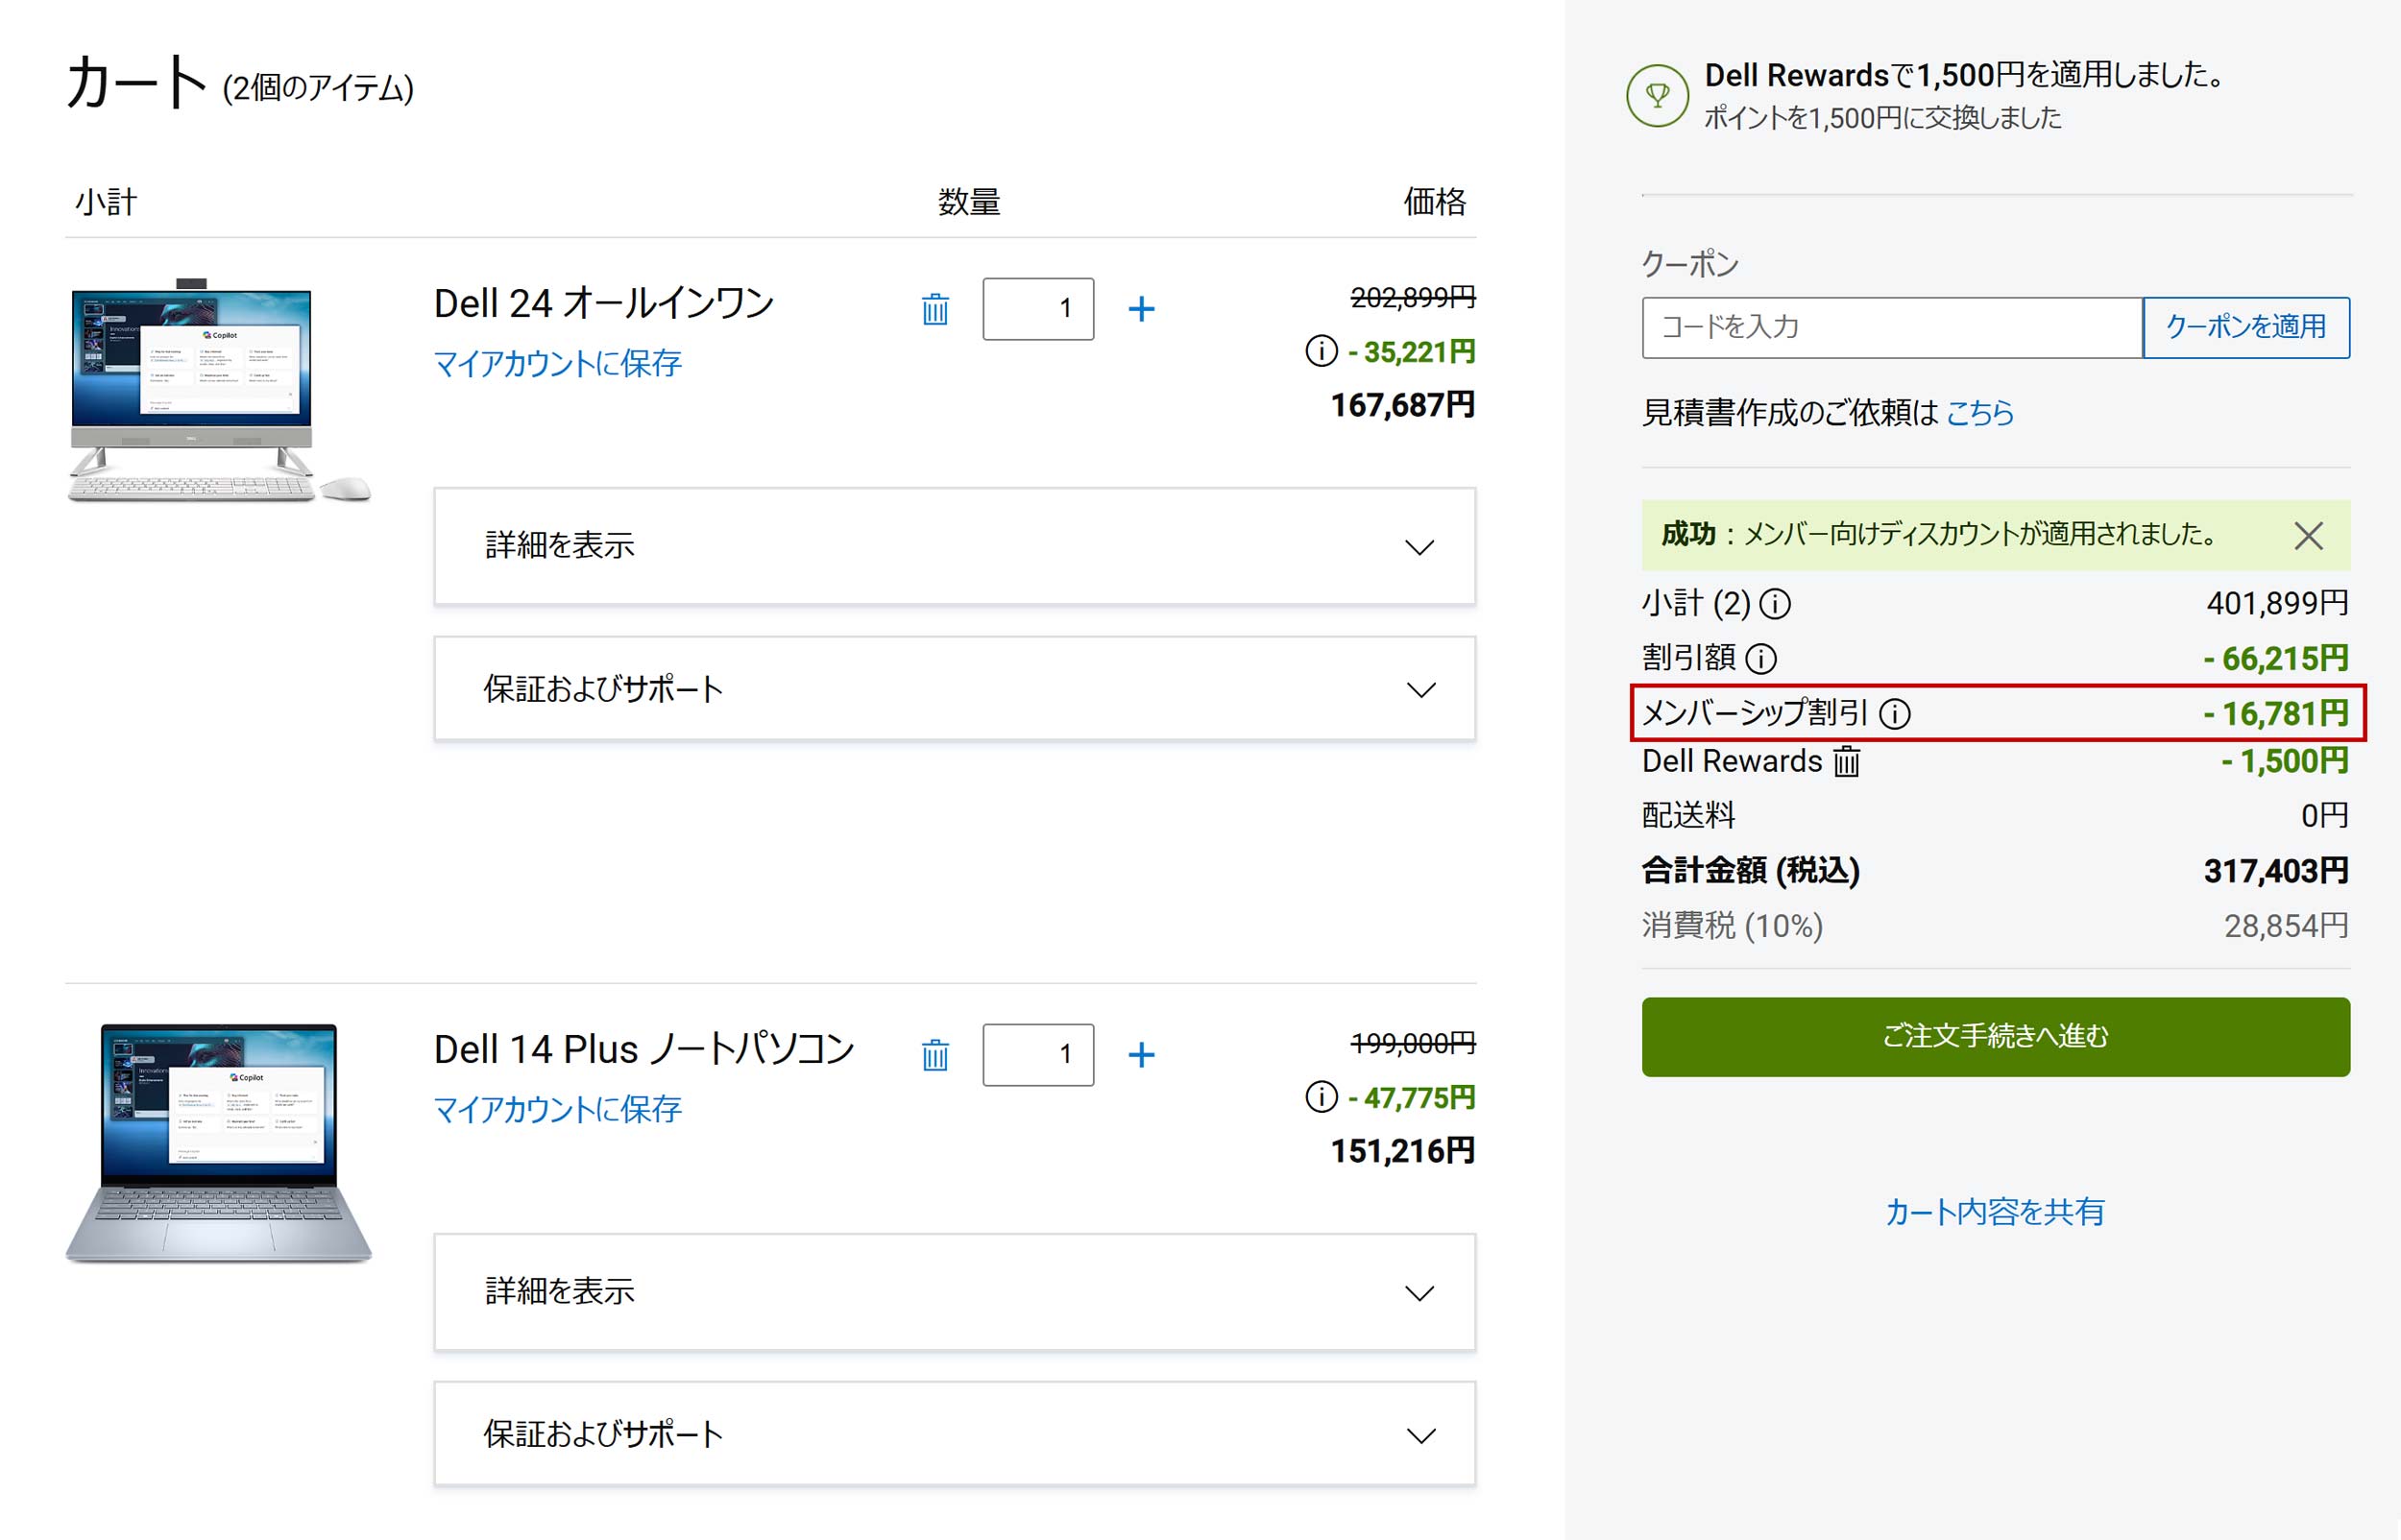Screen dimensions: 2401x1540
Task: Increase Dell 14 Plus quantity with plus
Action: pos(1141,1055)
